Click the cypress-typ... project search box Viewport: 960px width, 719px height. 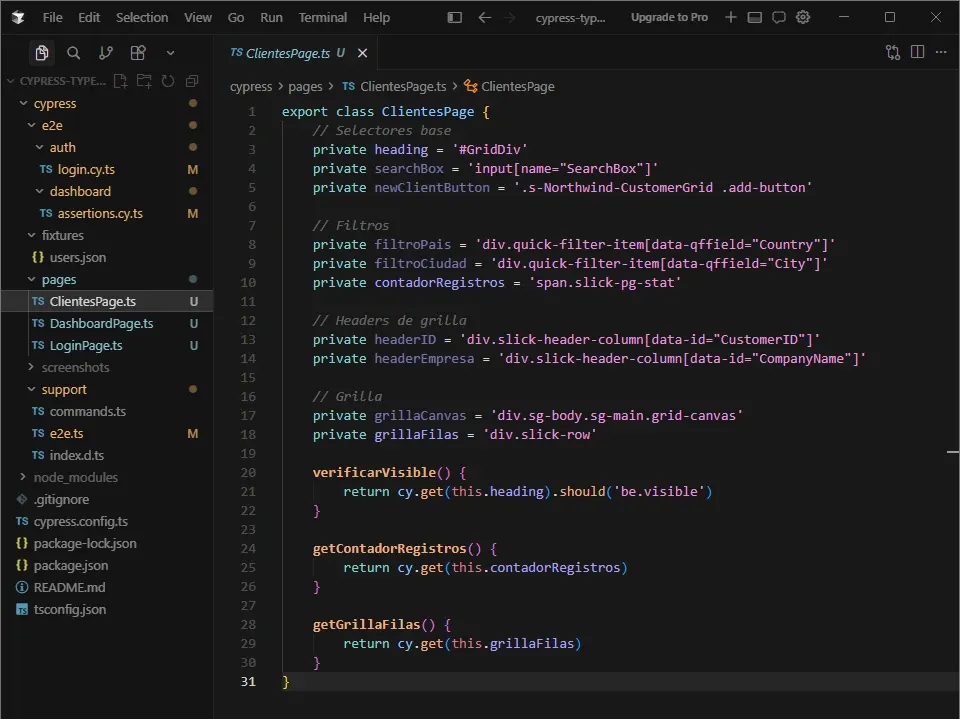570,18
